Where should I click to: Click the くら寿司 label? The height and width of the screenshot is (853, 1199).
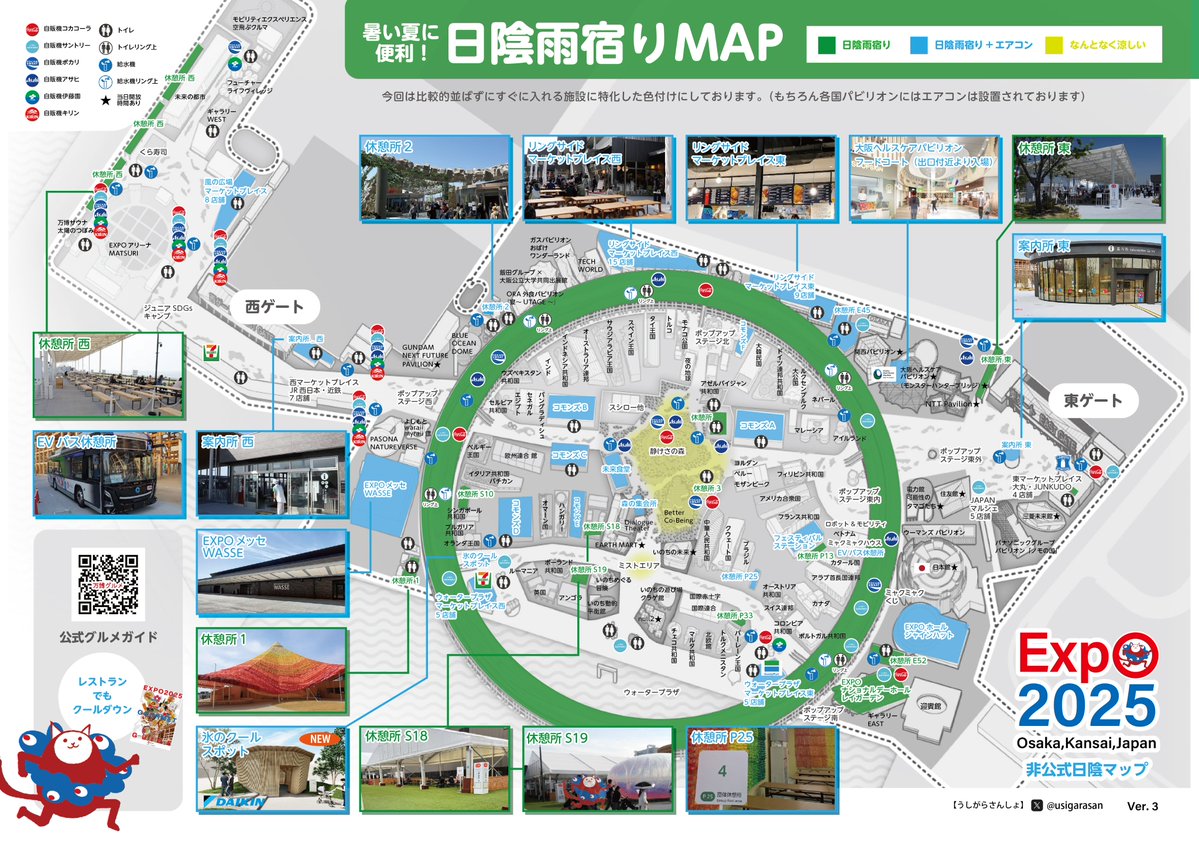(x=153, y=152)
